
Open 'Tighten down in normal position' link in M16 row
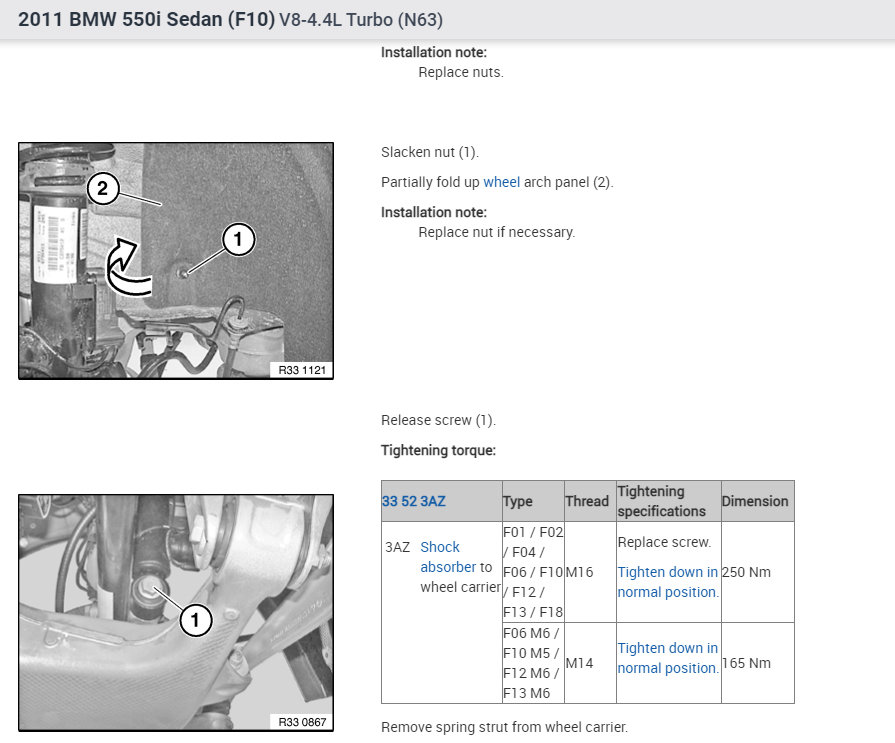pyautogui.click(x=668, y=582)
